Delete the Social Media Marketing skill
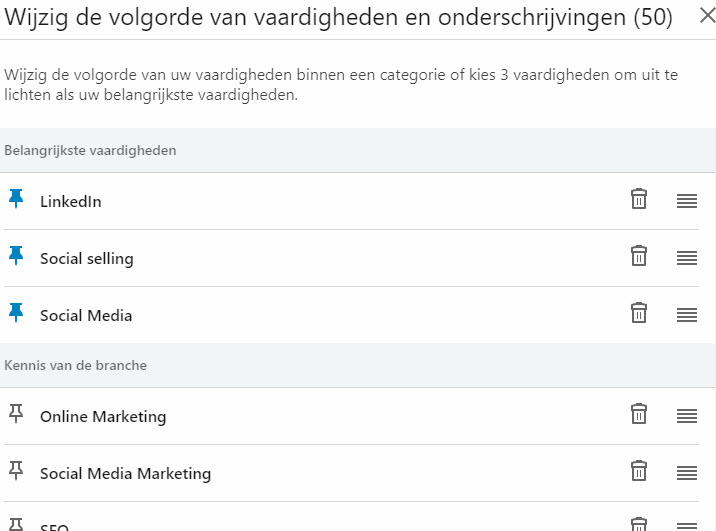 point(638,471)
